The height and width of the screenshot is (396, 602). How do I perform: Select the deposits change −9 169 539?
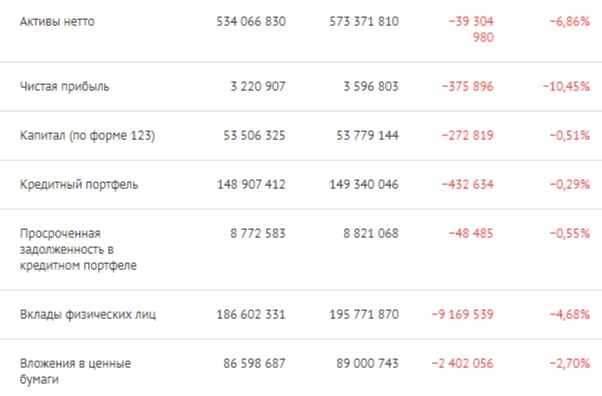462,315
